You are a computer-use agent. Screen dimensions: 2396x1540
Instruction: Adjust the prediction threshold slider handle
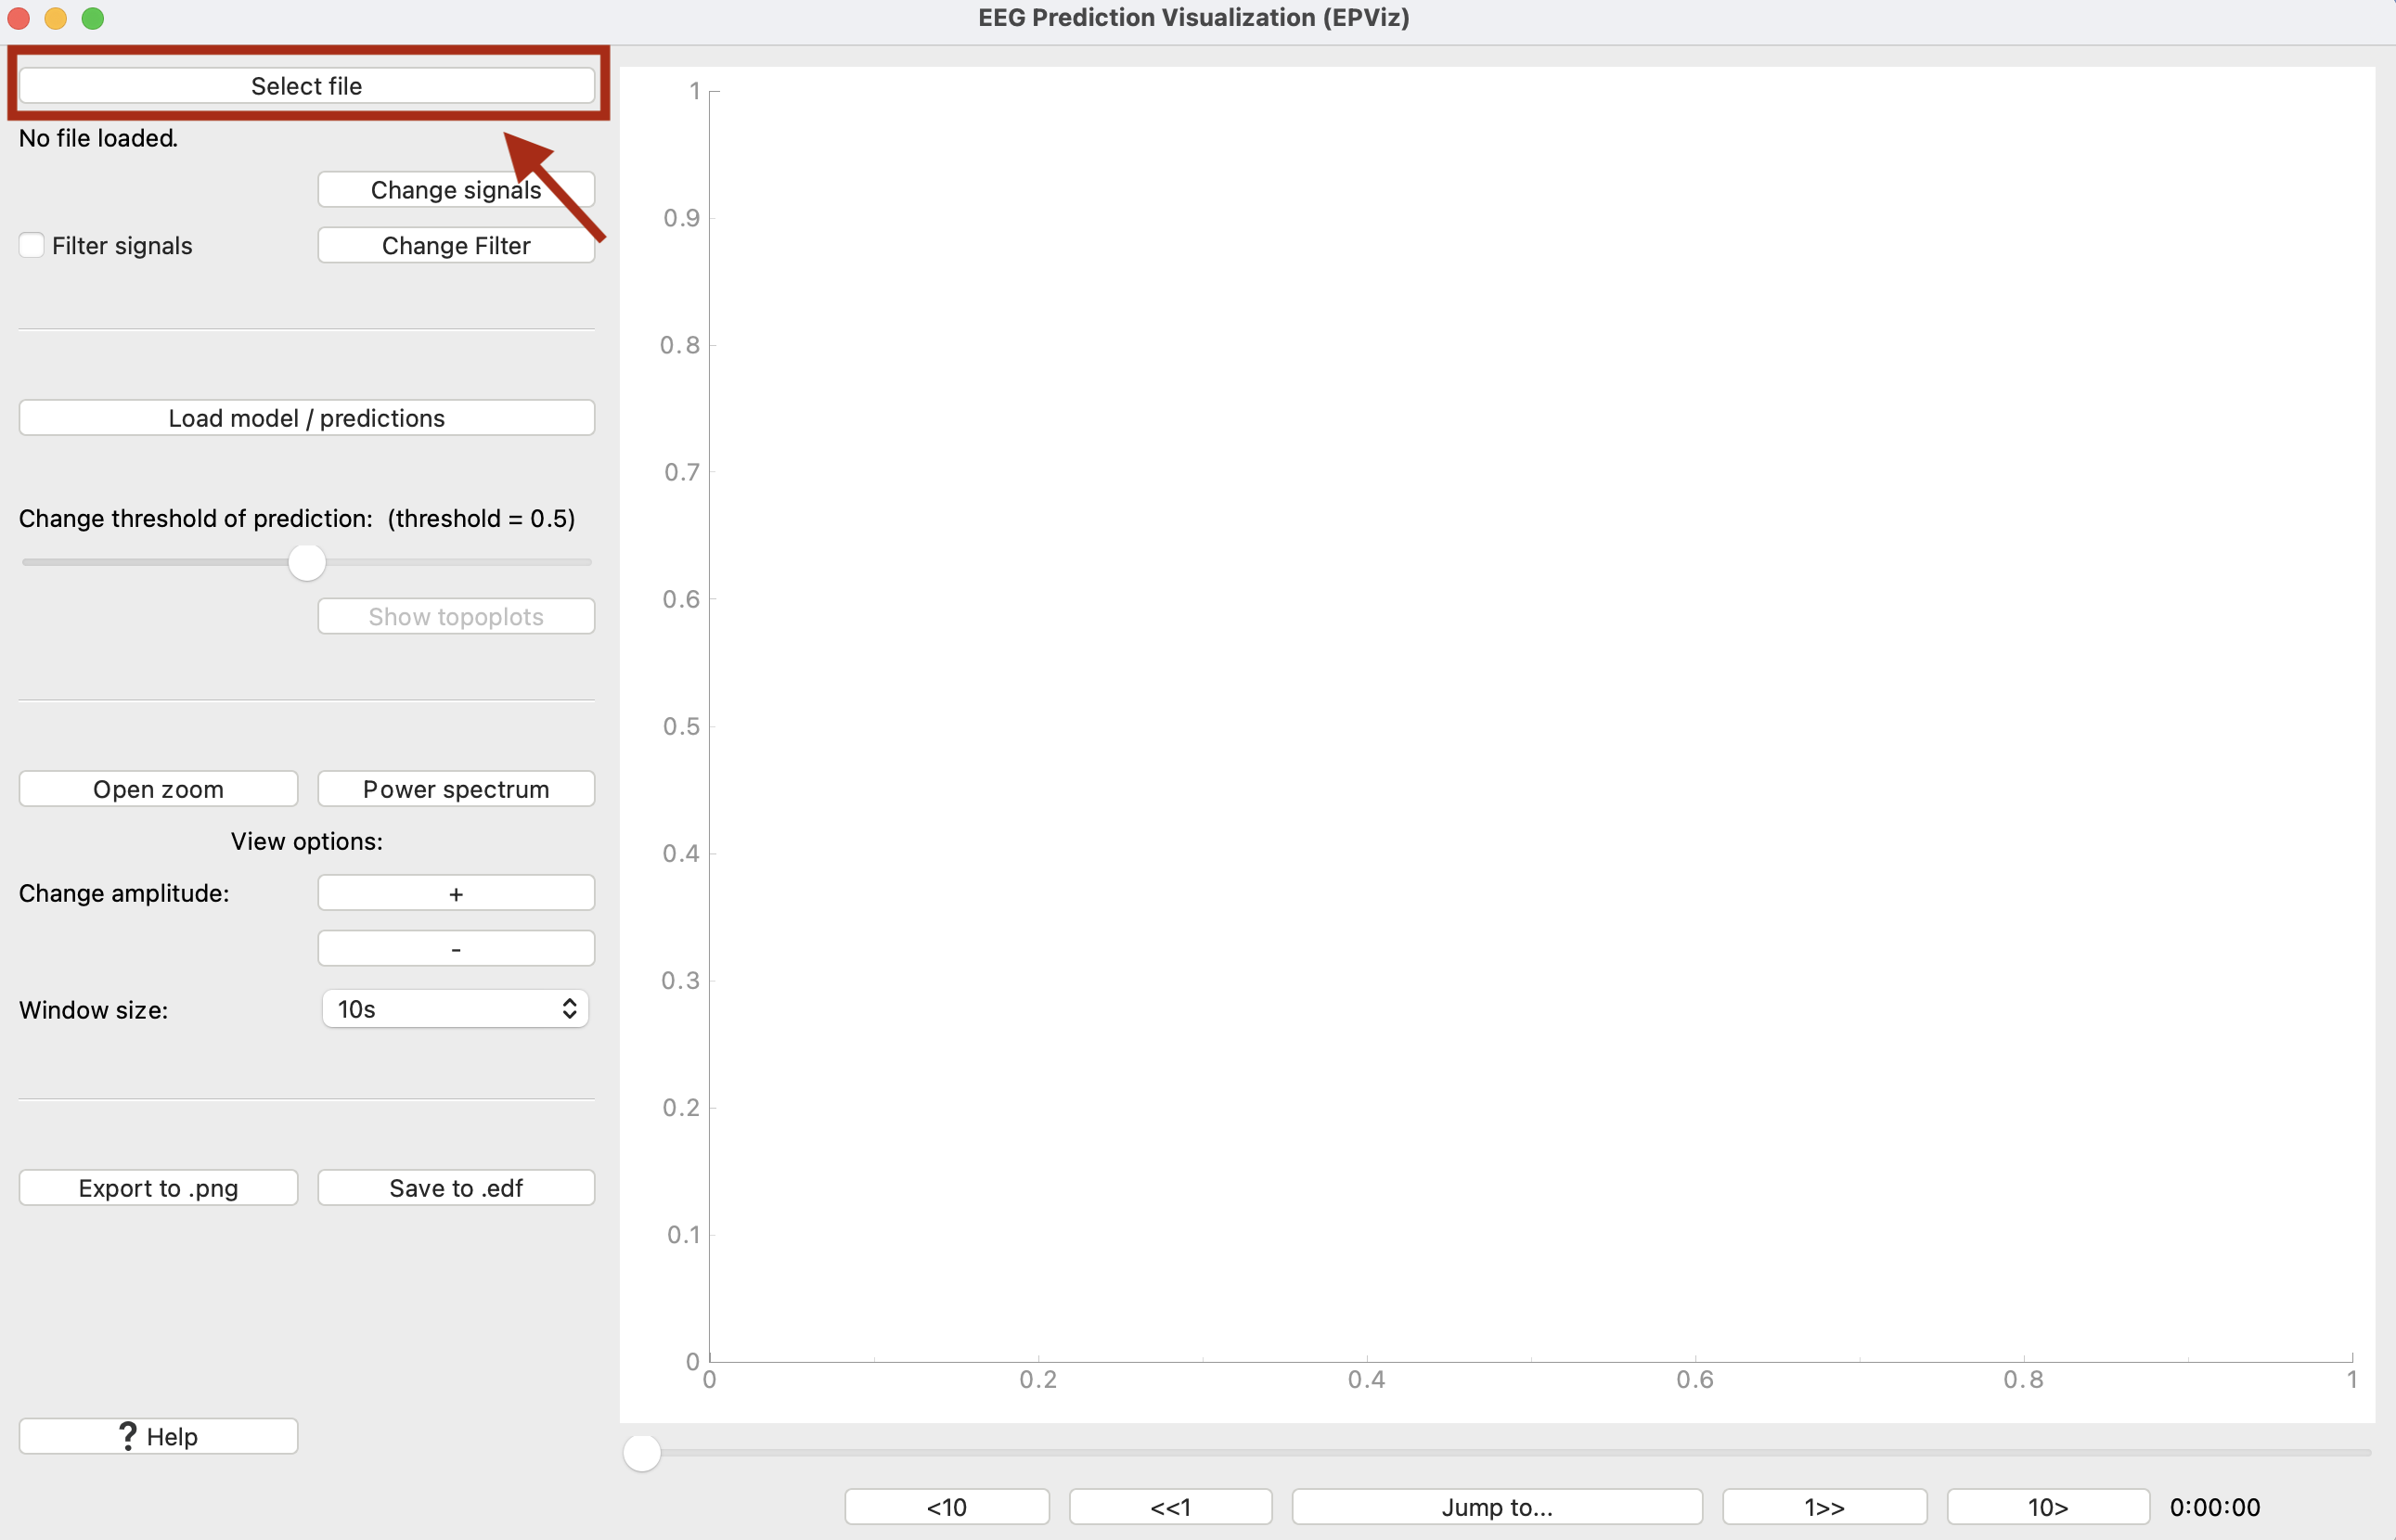pyautogui.click(x=307, y=563)
